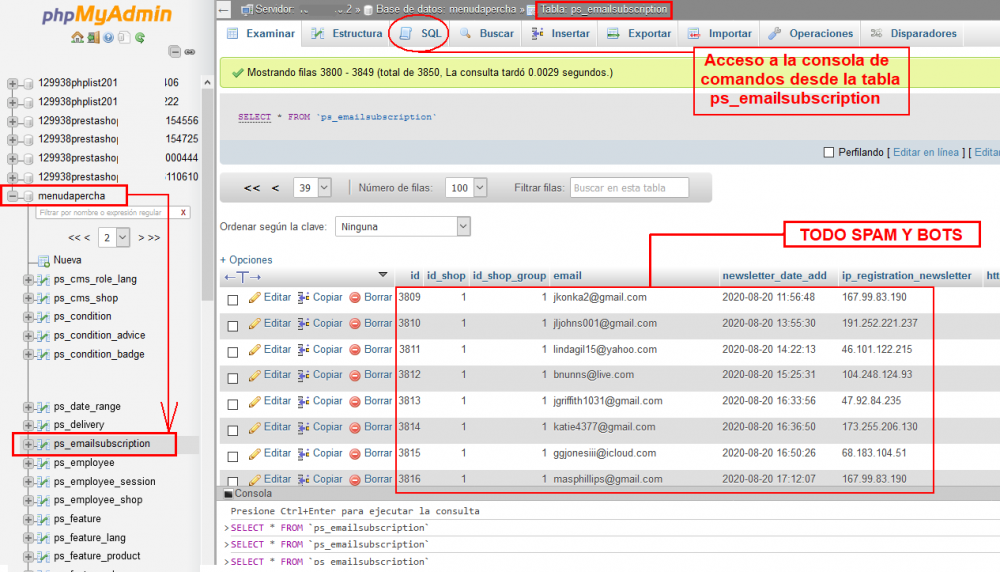Open the Estructura tab
This screenshot has width=1000, height=572.
[x=347, y=33]
